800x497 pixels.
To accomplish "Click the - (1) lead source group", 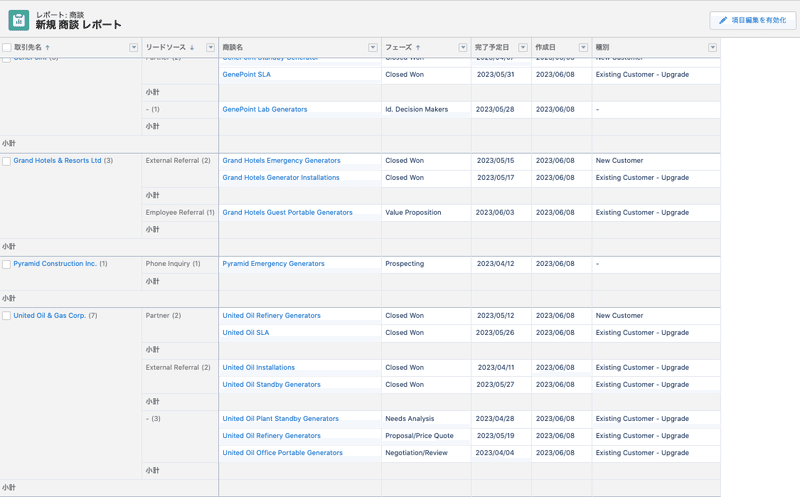I will (x=153, y=109).
